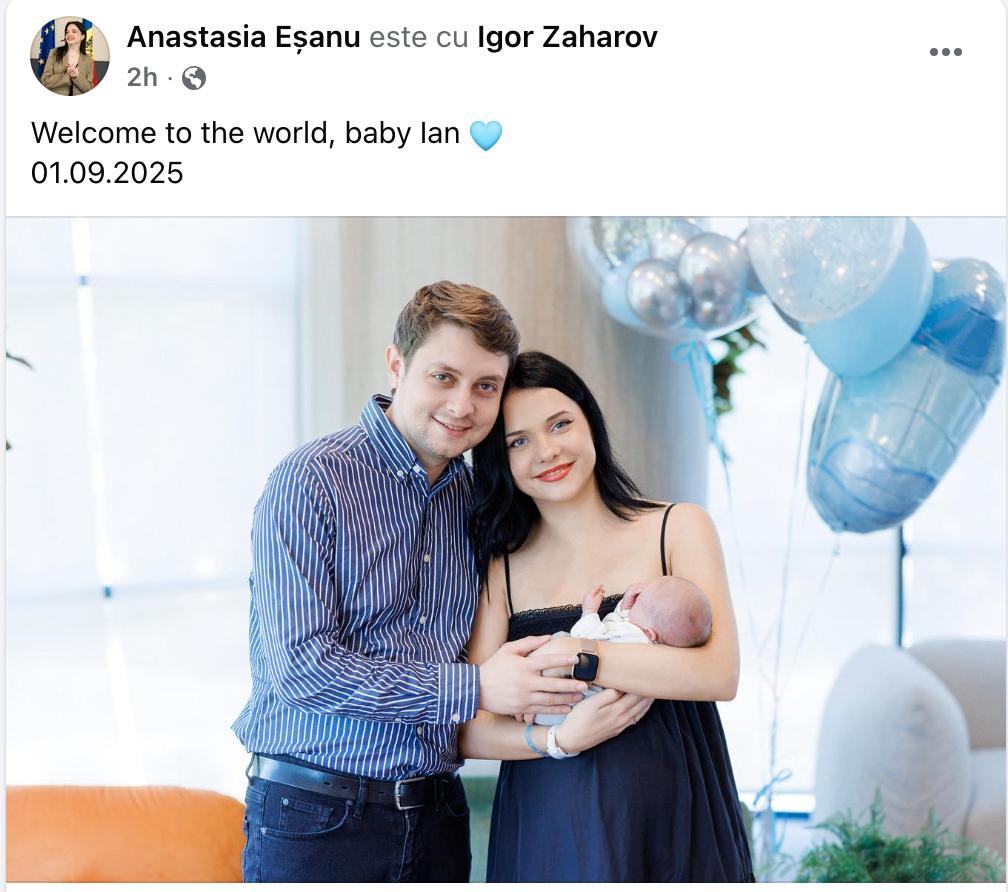The height and width of the screenshot is (892, 1008).
Task: Open the three-dot post options menu
Action: point(945,52)
